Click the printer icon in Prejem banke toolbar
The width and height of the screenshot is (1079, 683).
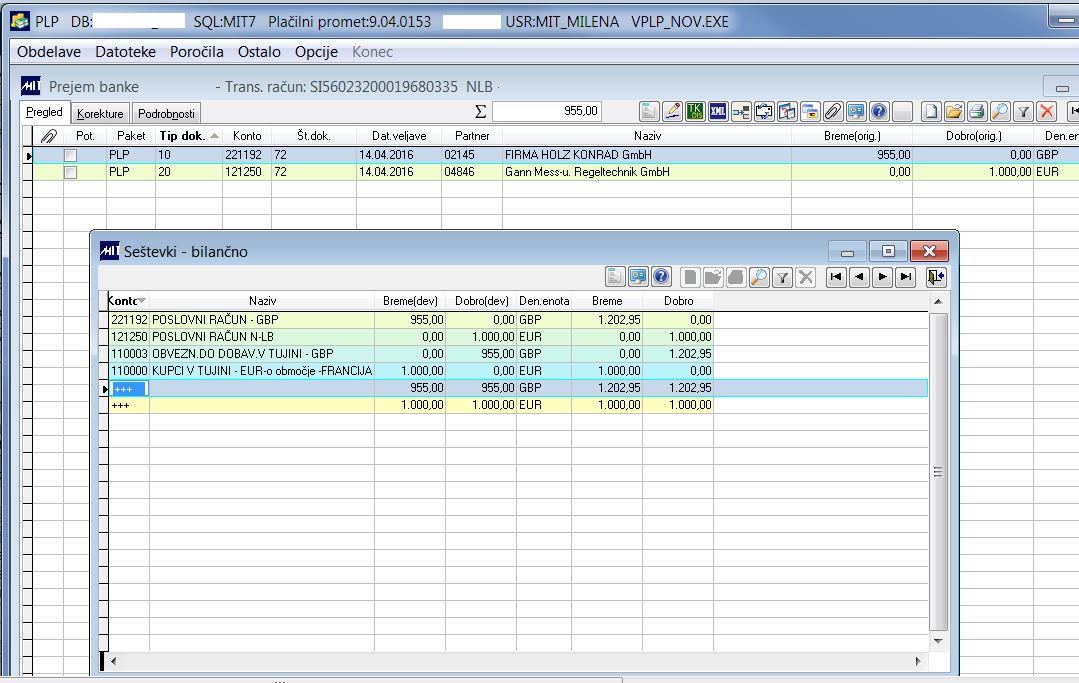tap(976, 111)
